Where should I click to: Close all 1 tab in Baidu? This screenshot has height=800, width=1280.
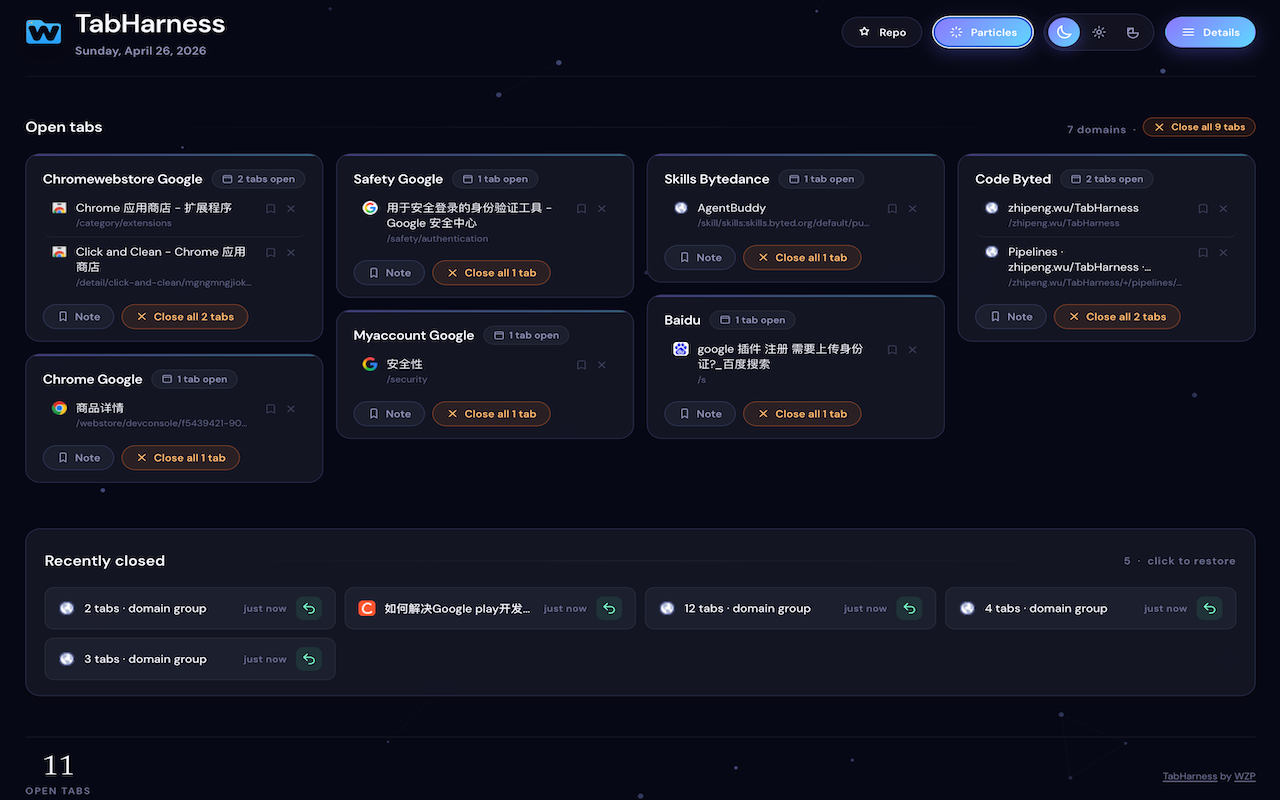803,414
